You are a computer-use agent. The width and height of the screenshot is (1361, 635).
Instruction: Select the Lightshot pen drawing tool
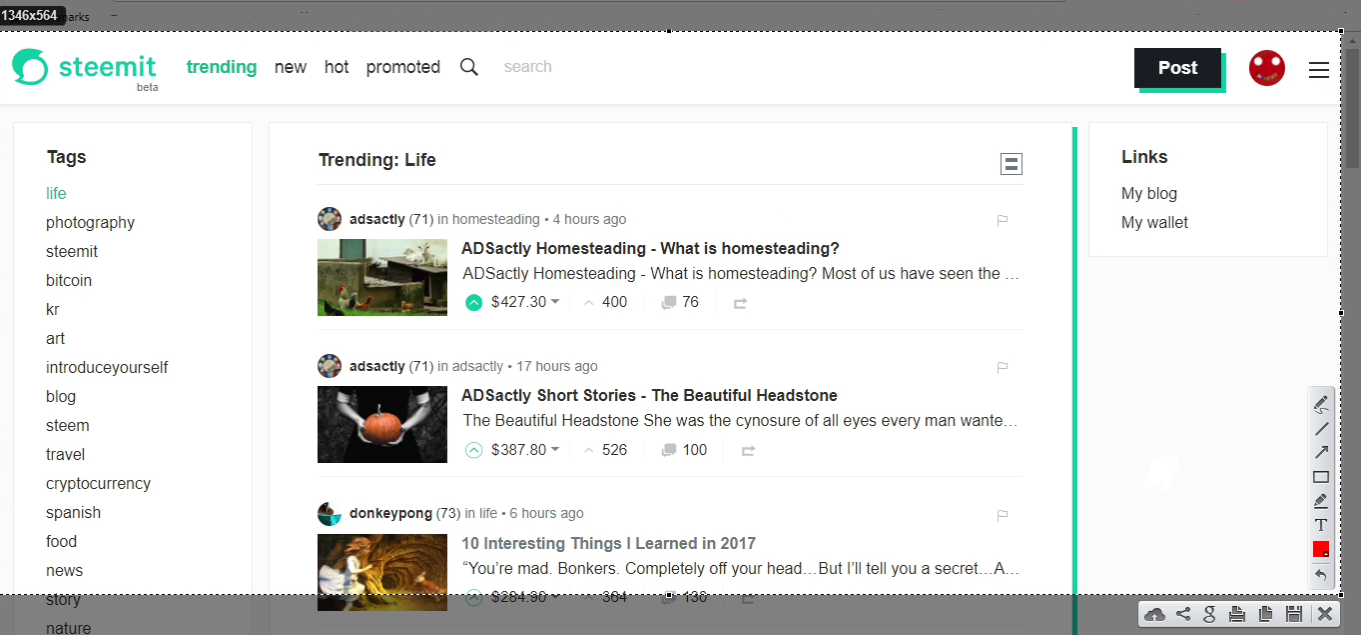click(1321, 403)
